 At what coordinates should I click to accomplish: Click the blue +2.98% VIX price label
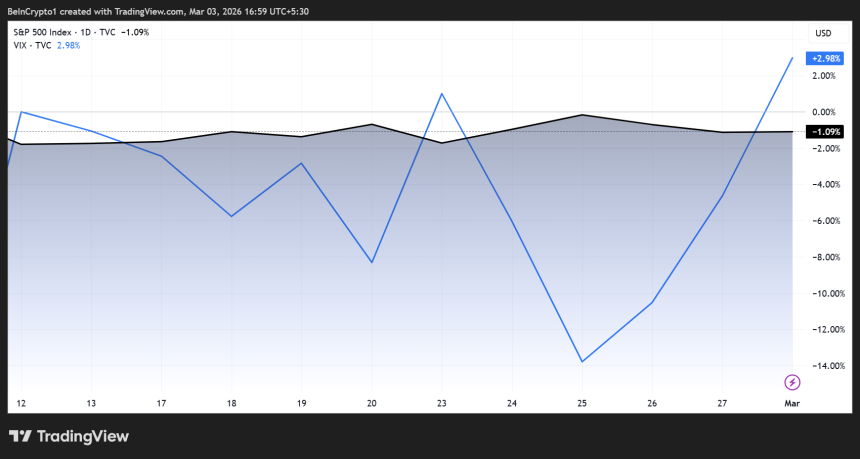tap(824, 59)
